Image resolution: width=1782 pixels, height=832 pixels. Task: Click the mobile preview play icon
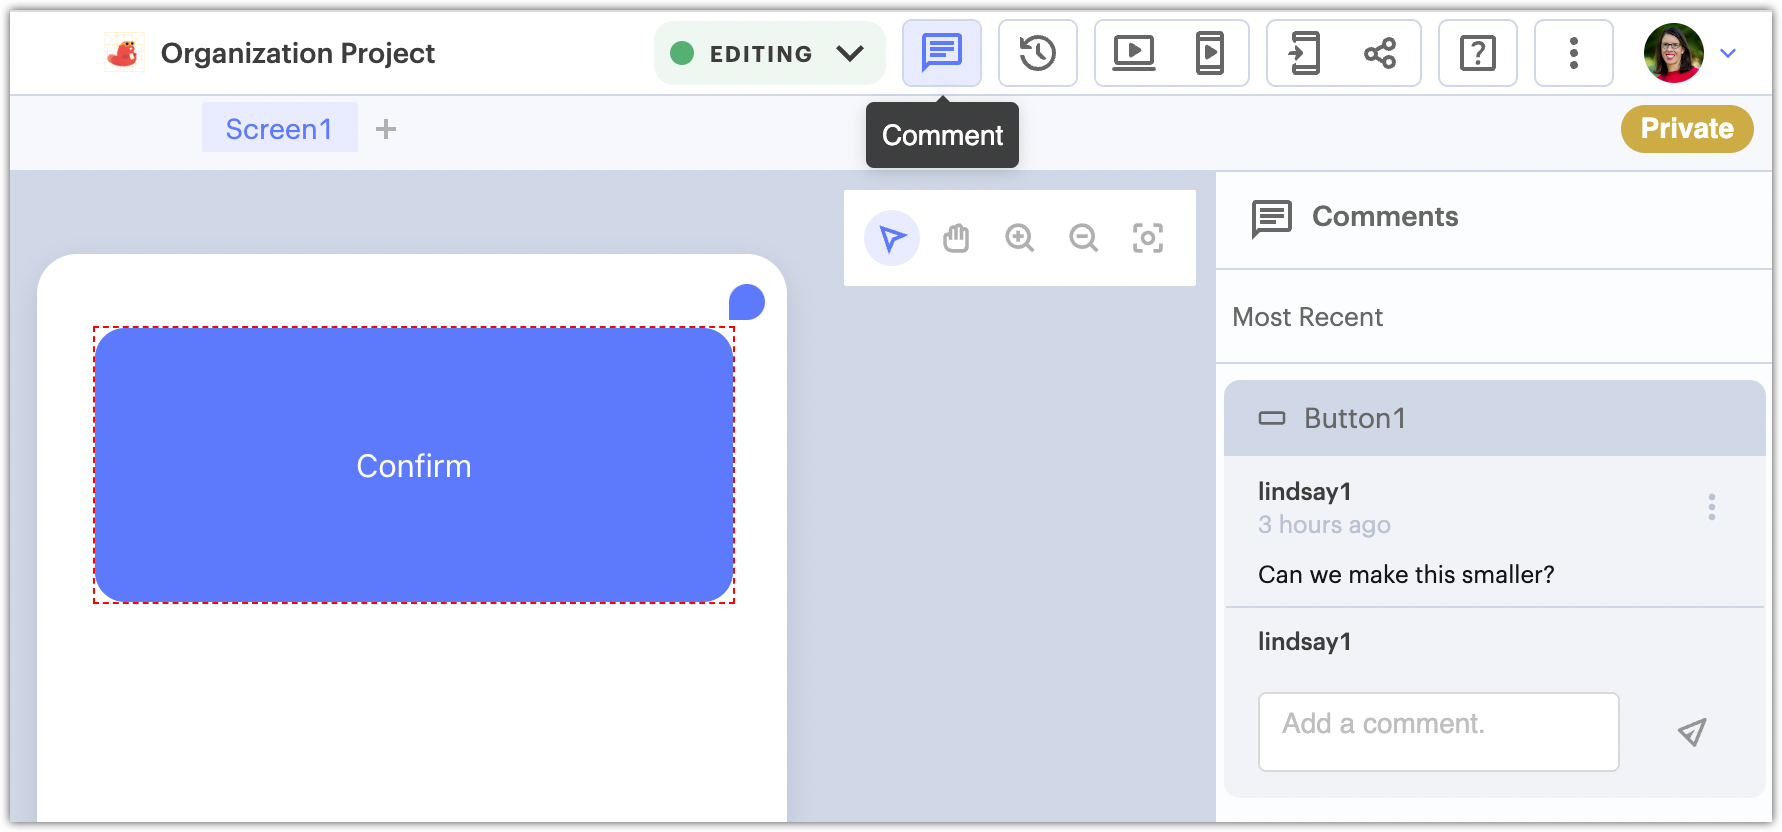1210,53
